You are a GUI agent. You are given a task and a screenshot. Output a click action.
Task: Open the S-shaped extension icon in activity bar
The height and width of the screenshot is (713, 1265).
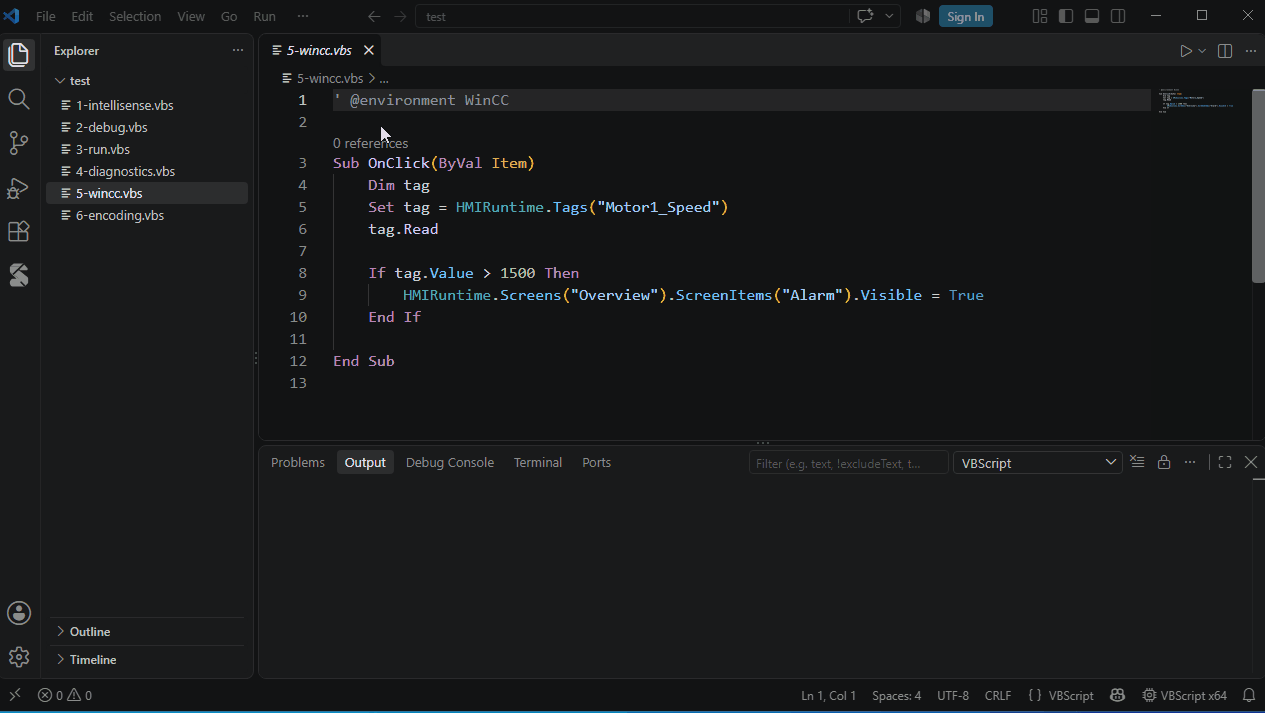[19, 275]
